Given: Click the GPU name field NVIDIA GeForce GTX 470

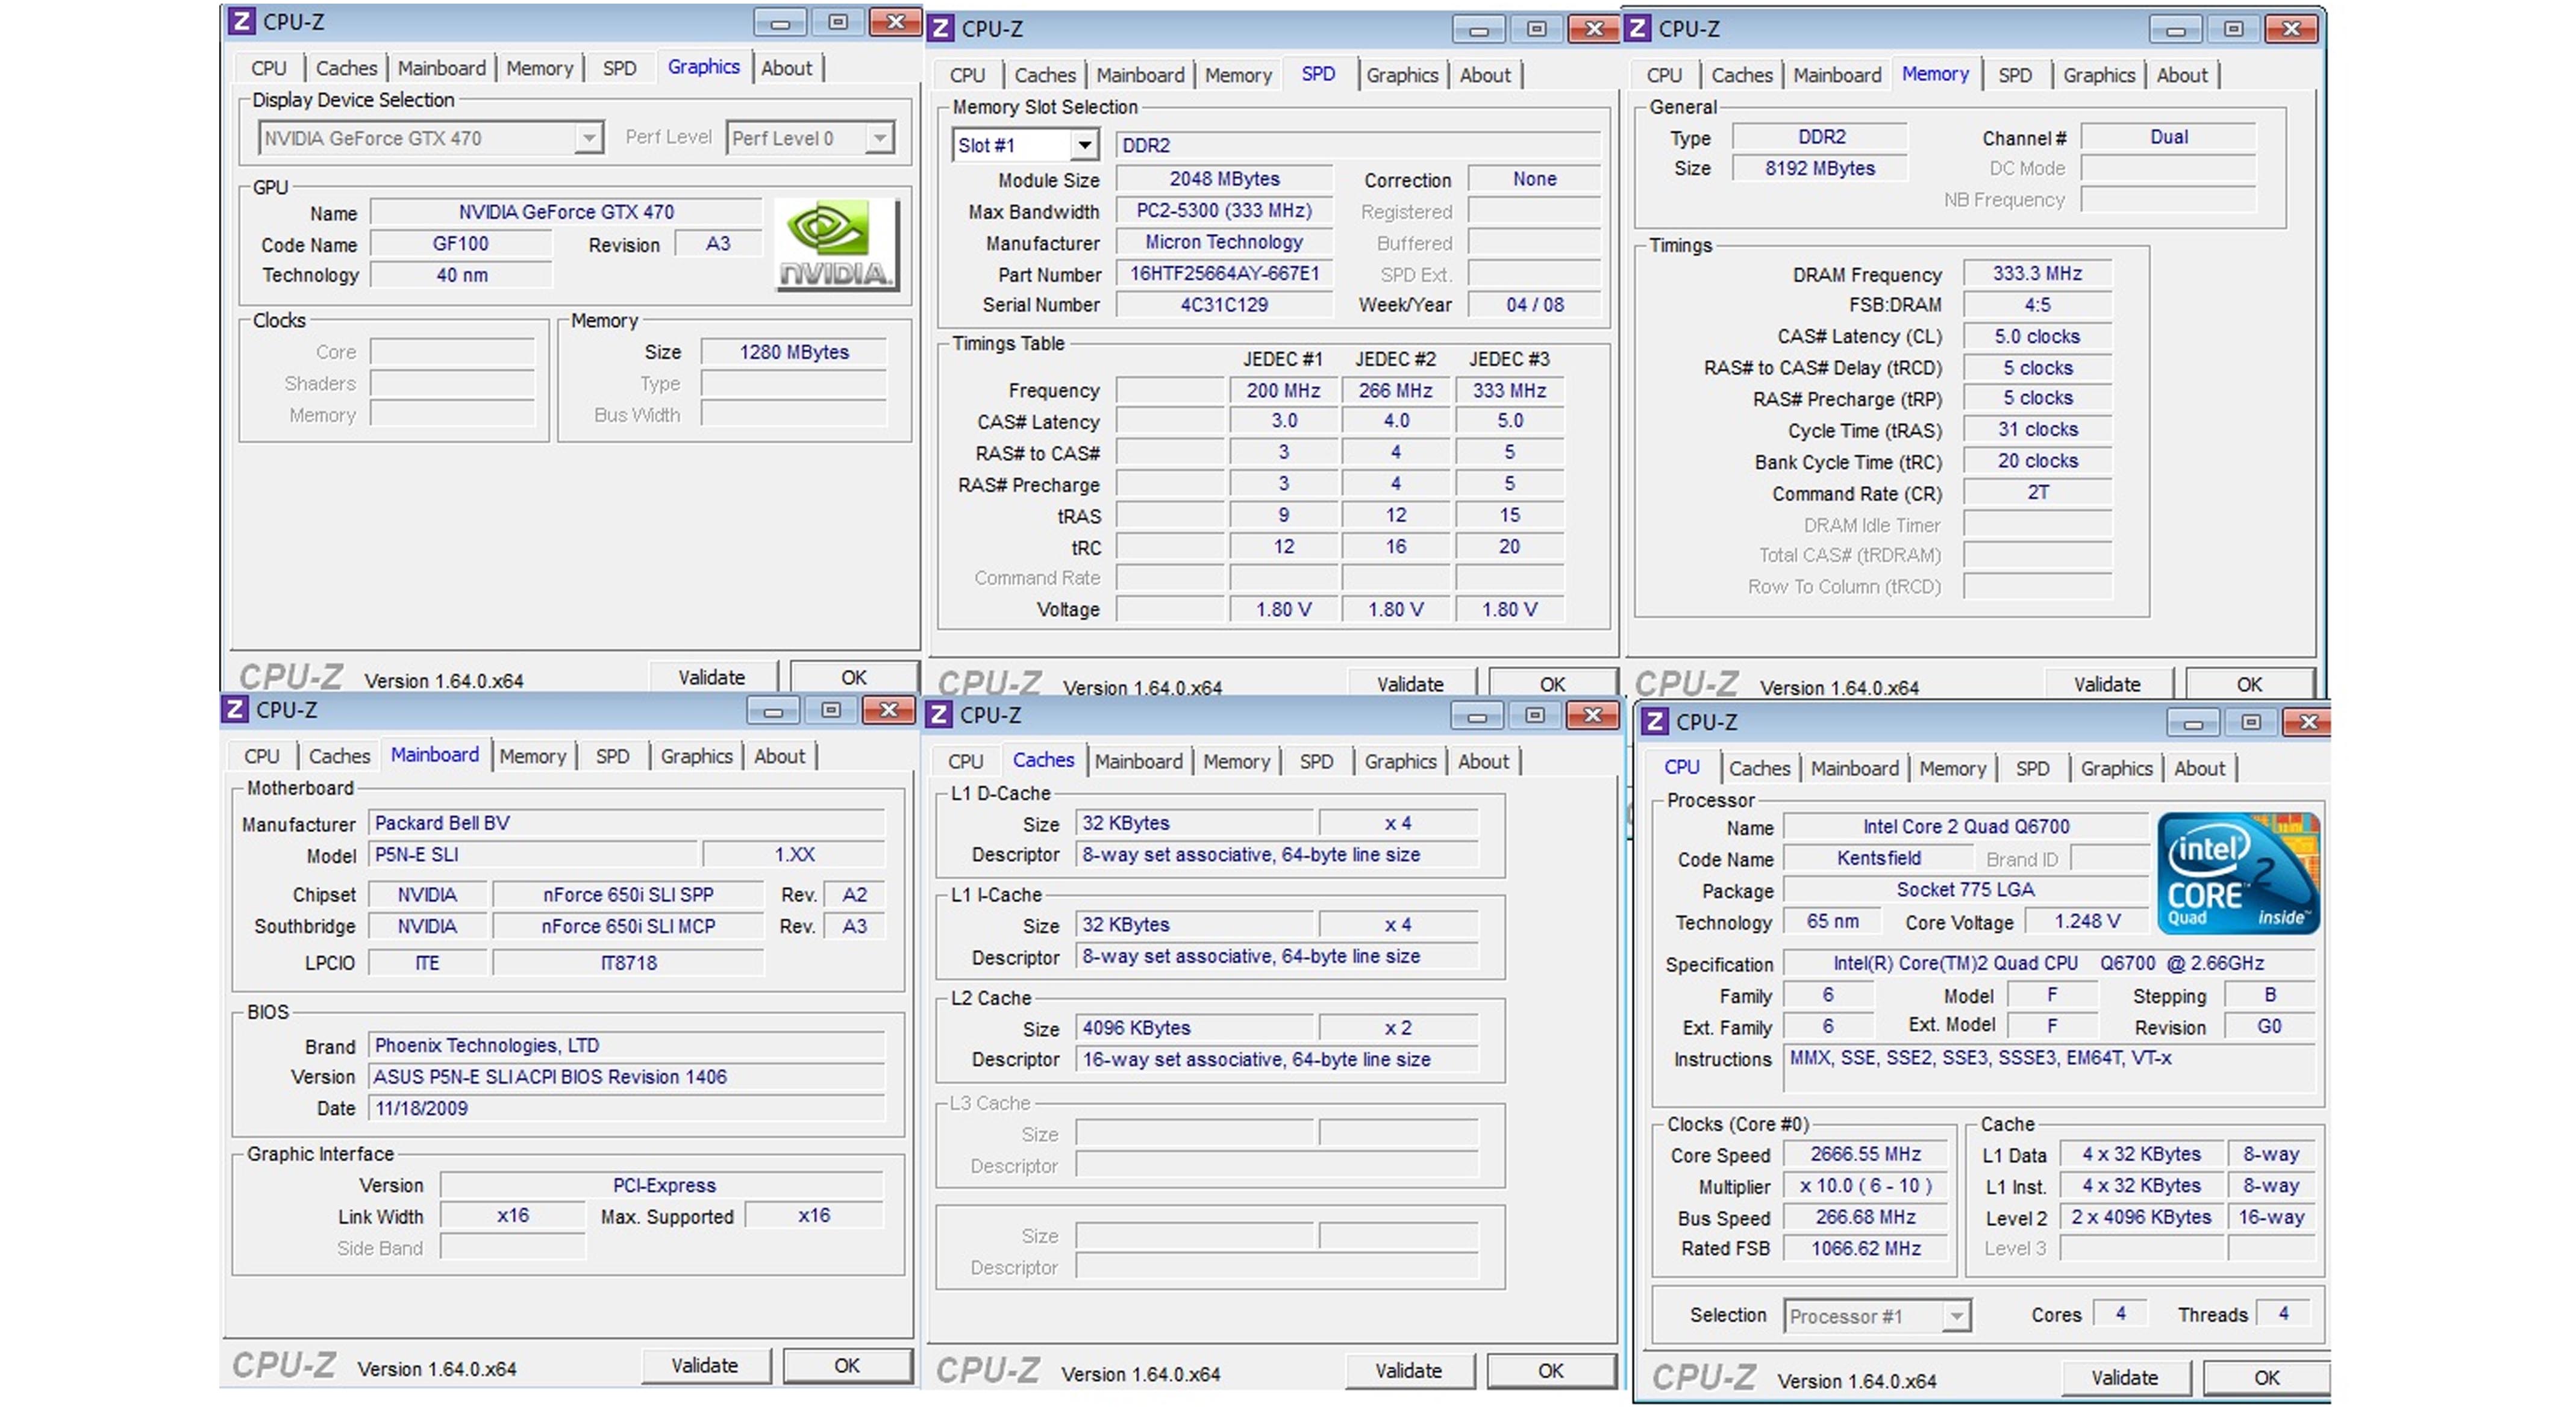Looking at the screenshot, I should (x=566, y=212).
